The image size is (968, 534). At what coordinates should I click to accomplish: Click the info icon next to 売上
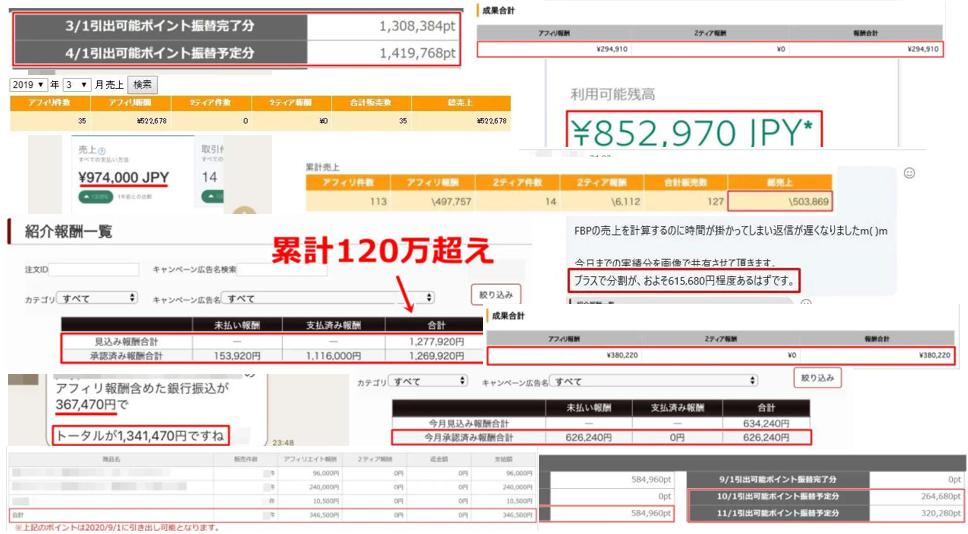102,151
